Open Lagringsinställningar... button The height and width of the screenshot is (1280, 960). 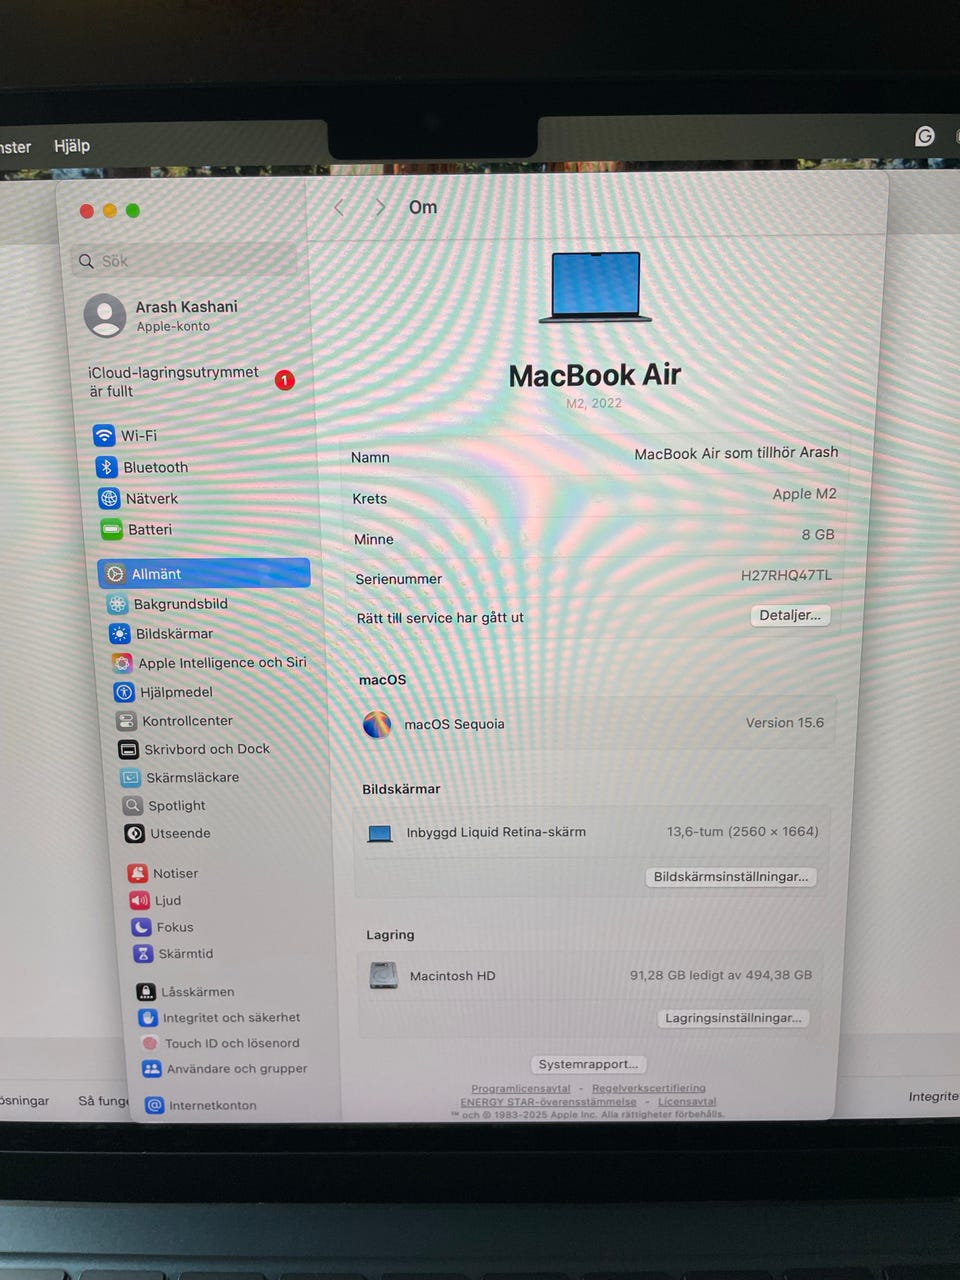pos(733,1018)
